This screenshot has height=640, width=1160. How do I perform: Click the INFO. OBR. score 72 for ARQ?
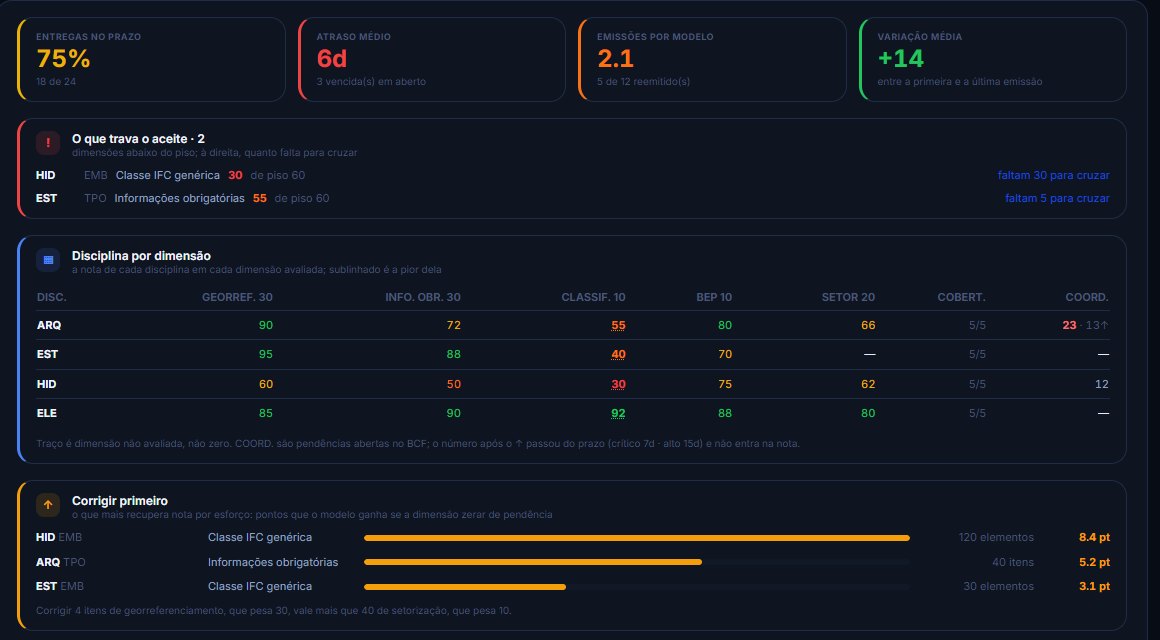tap(453, 326)
